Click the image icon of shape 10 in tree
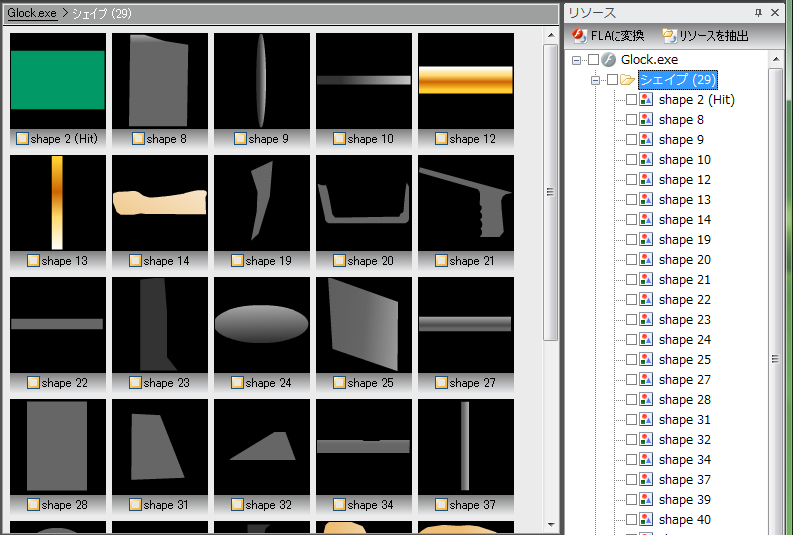 point(646,159)
